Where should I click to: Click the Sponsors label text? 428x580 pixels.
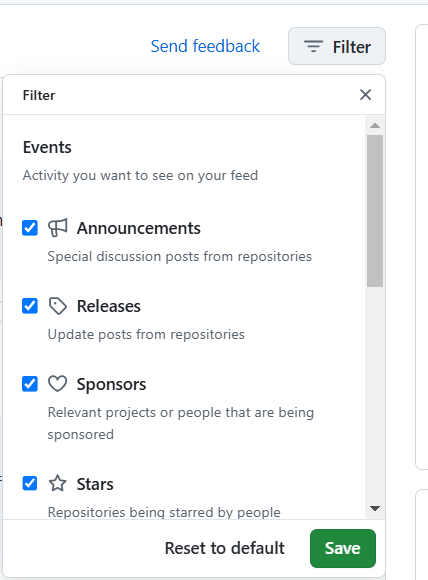(111, 384)
